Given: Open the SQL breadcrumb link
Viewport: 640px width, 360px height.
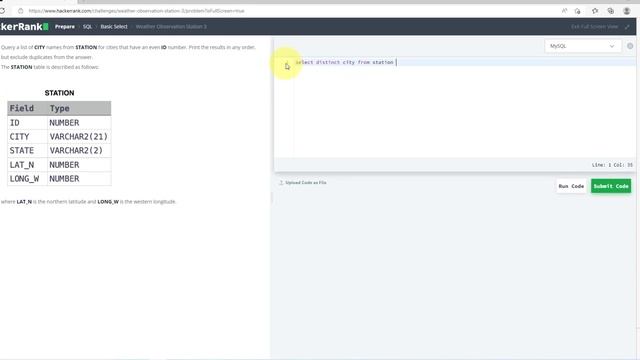Looking at the screenshot, I should point(87,27).
